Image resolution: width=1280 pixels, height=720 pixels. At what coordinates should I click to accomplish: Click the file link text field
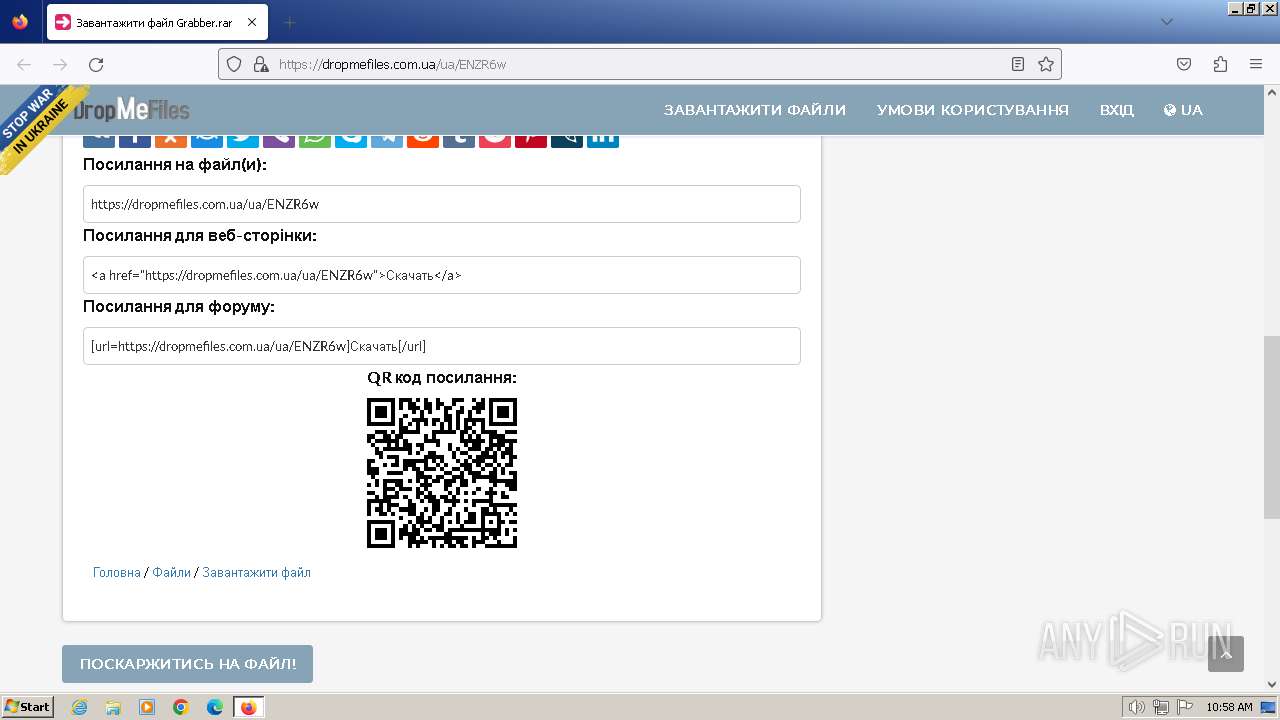[442, 204]
